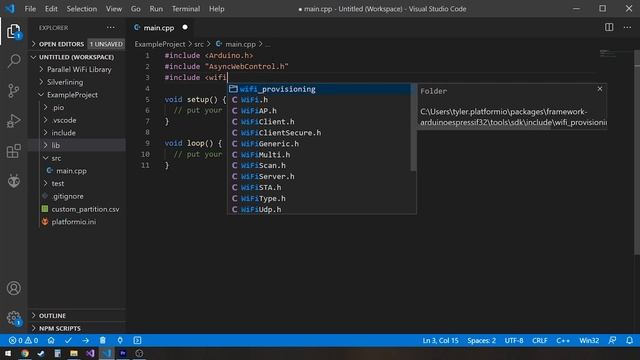Image resolution: width=640 pixels, height=360 pixels.
Task: Click the errors and warnings status indicator
Action: pos(24,340)
